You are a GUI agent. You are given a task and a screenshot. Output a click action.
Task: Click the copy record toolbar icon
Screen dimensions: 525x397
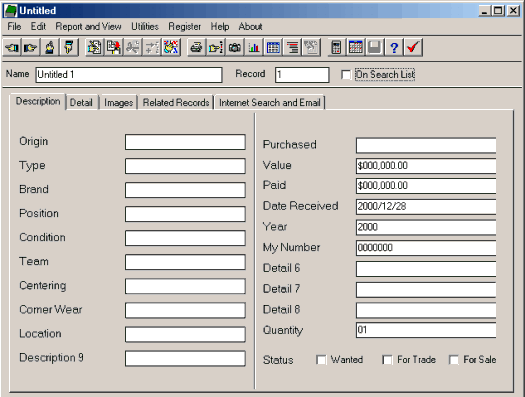click(95, 48)
